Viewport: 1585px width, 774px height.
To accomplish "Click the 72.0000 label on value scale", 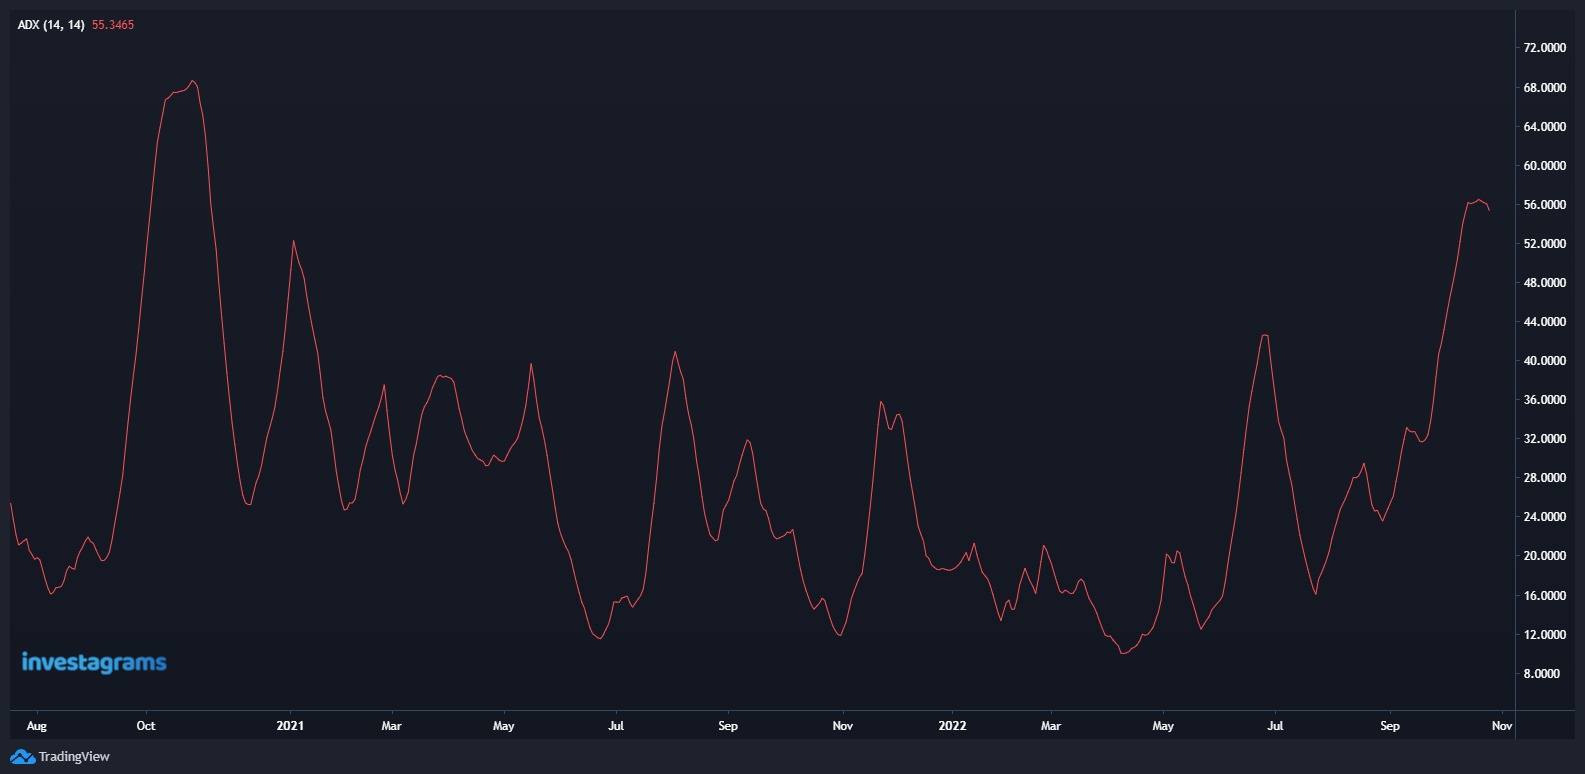I will [1544, 48].
